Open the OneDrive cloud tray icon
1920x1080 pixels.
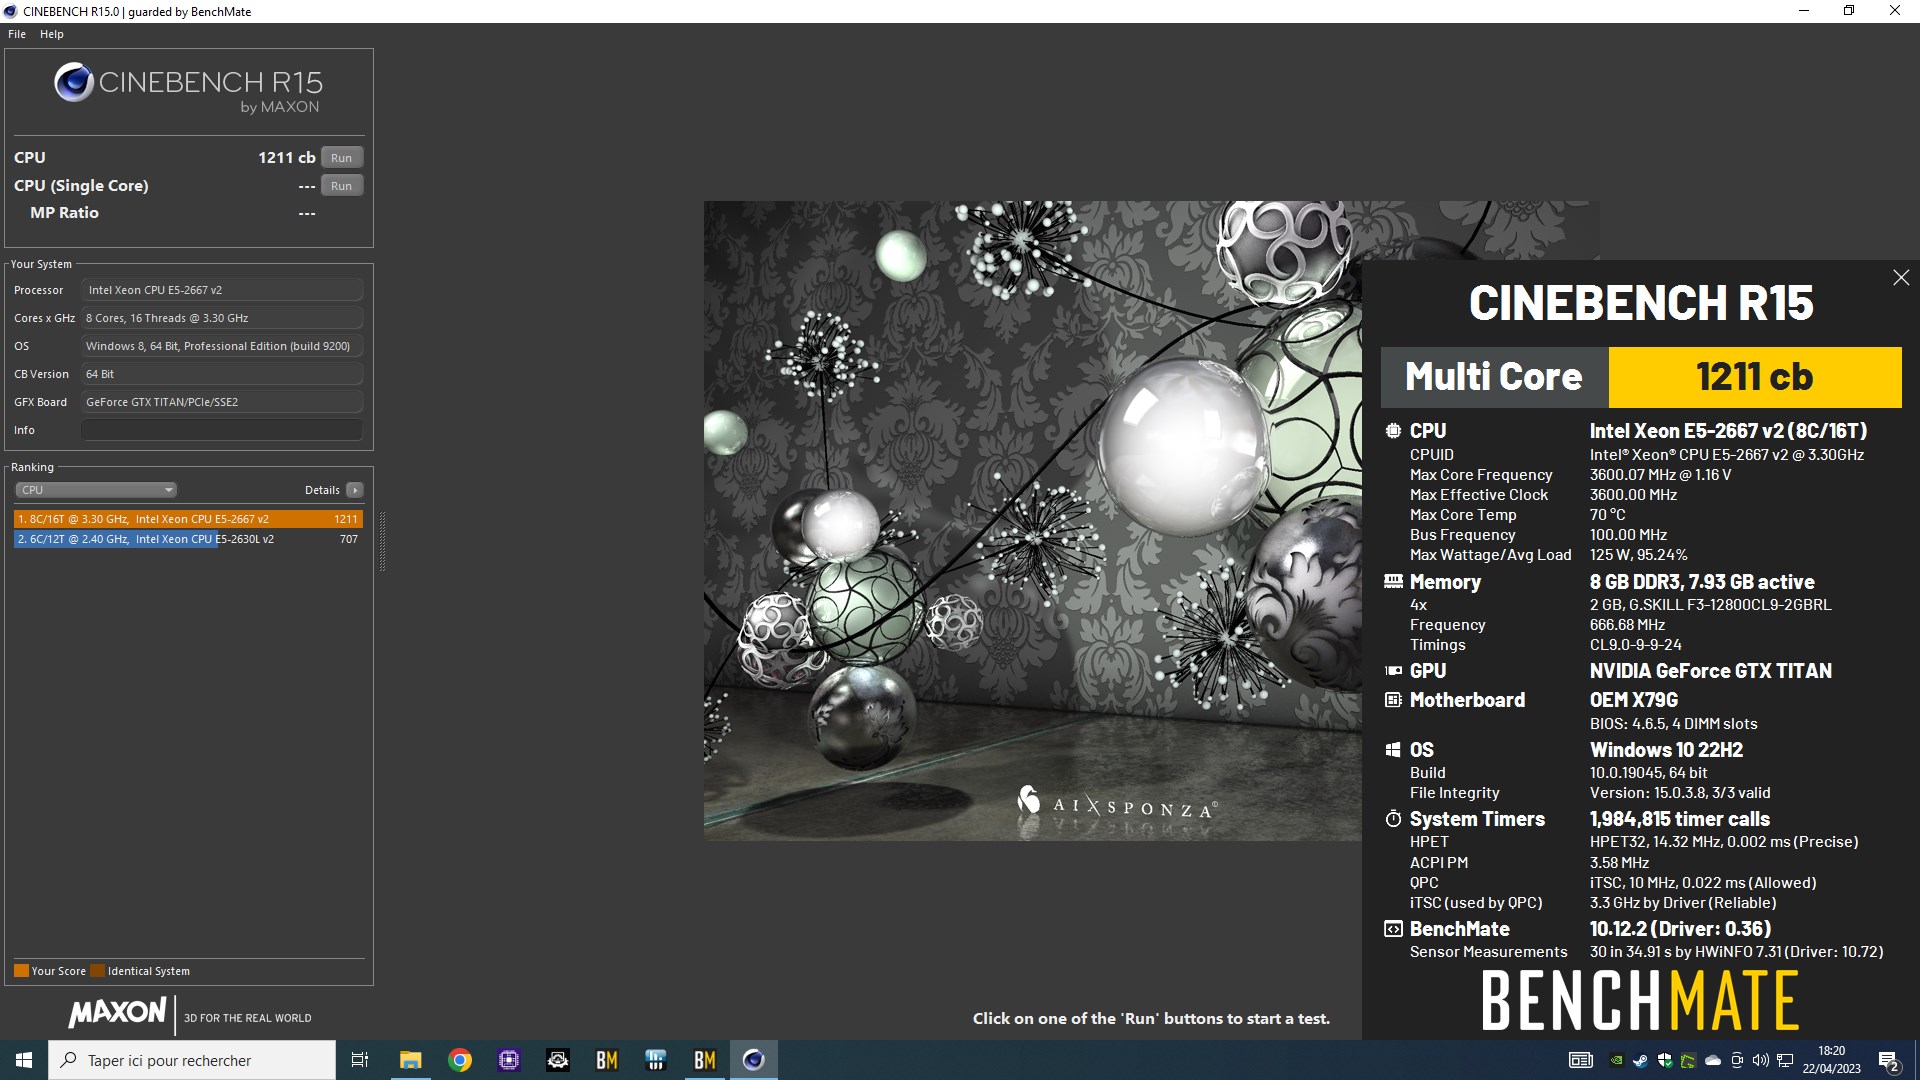(x=1713, y=1060)
